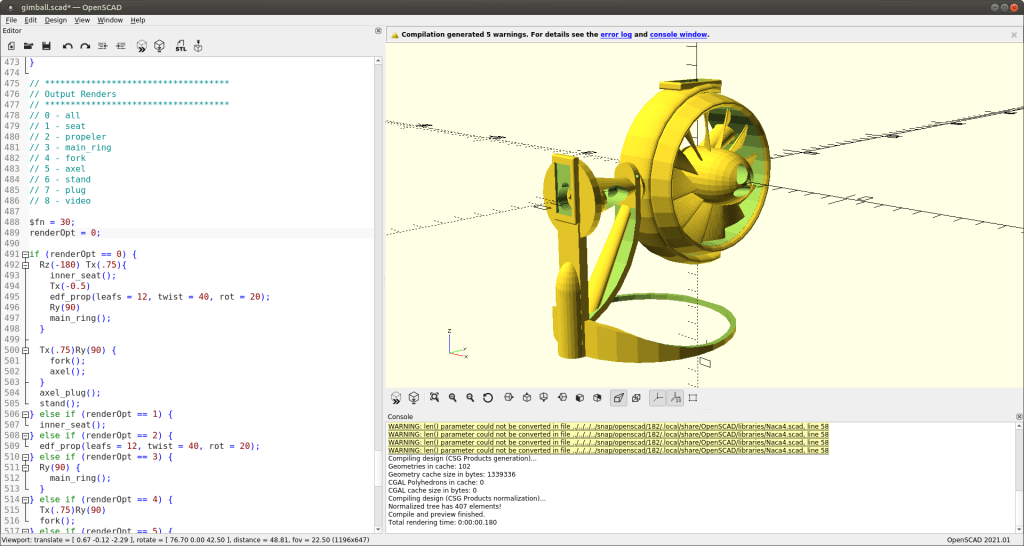1024x546 pixels.
Task: Click the Open file icon in editor toolbar
Action: tap(28, 46)
